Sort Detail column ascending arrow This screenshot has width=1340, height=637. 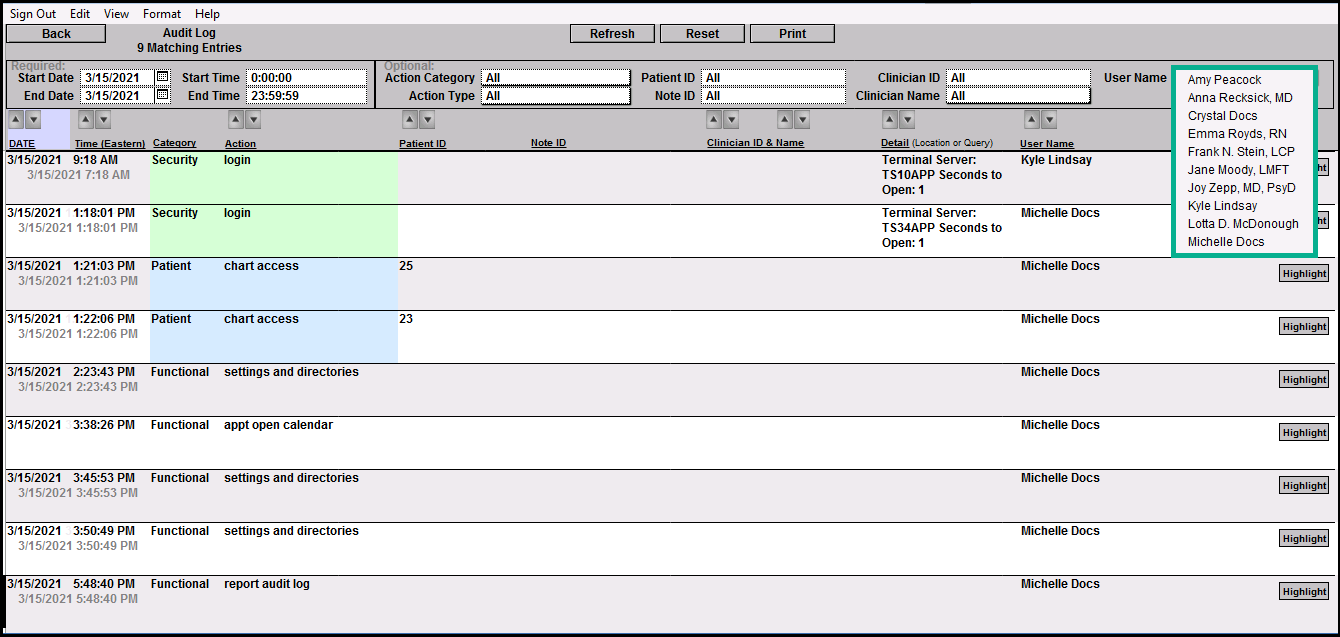pyautogui.click(x=890, y=120)
